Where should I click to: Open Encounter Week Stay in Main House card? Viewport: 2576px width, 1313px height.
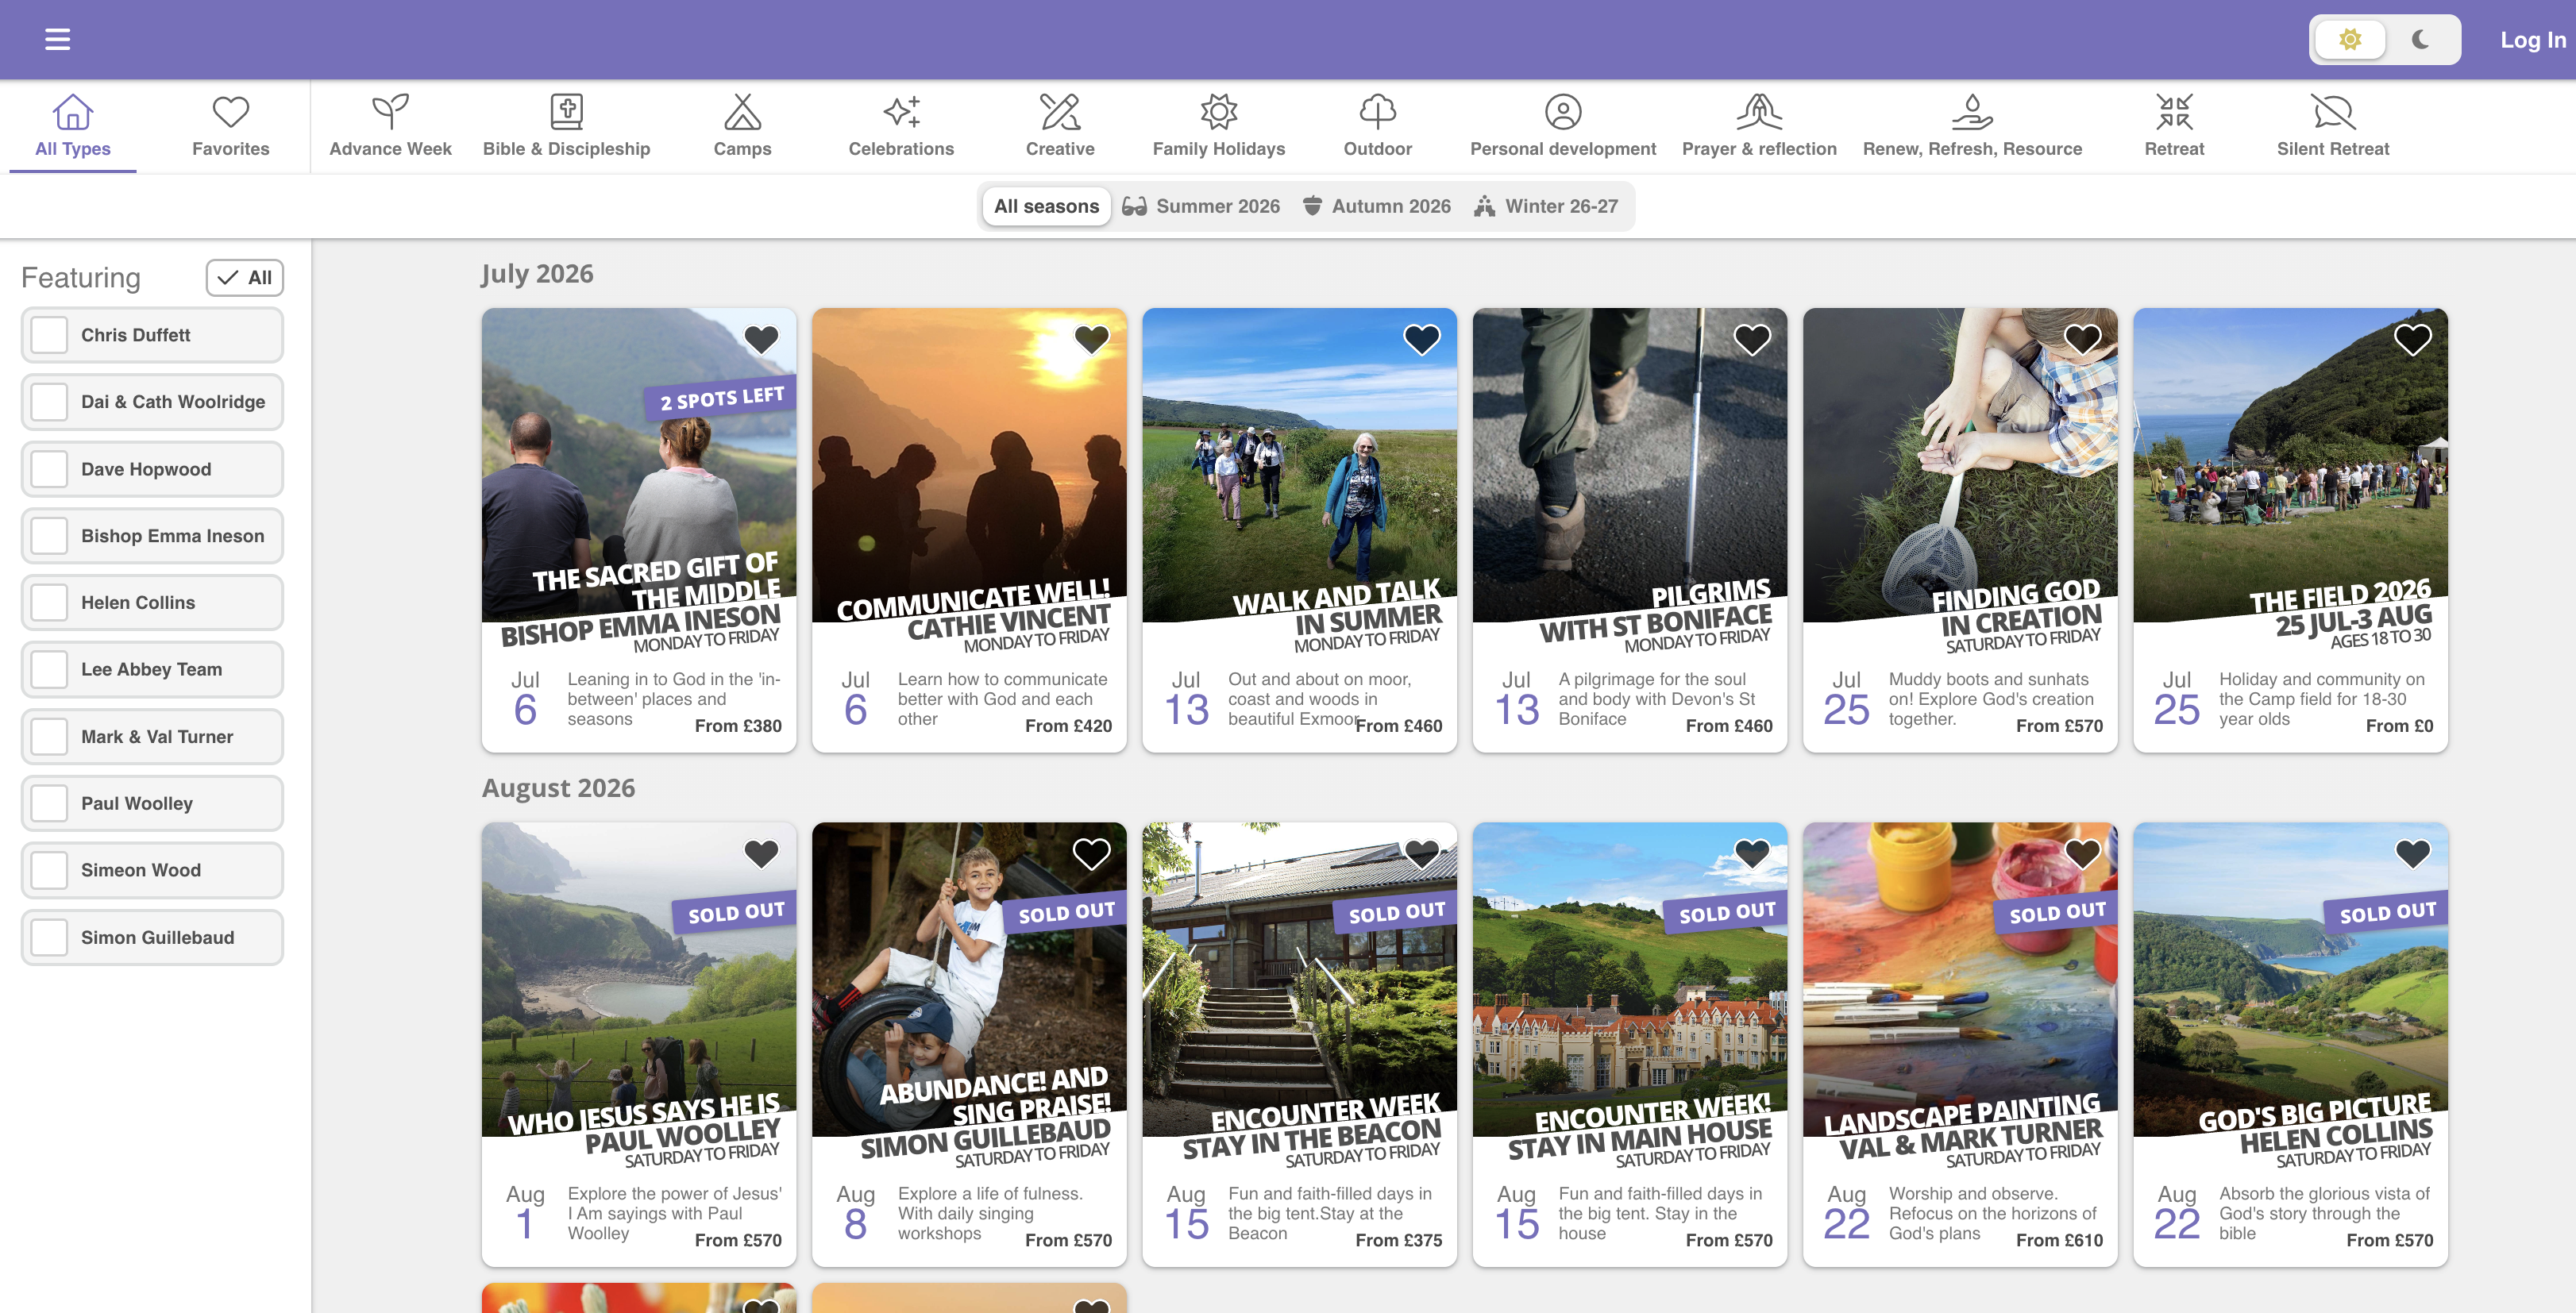(1630, 1044)
